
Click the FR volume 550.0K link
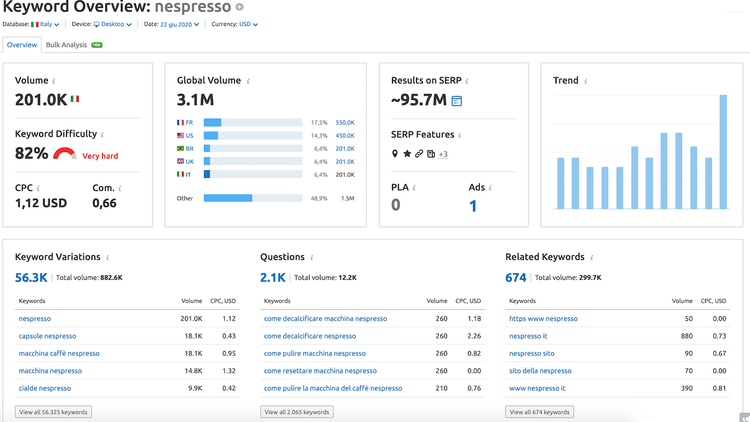coord(345,122)
